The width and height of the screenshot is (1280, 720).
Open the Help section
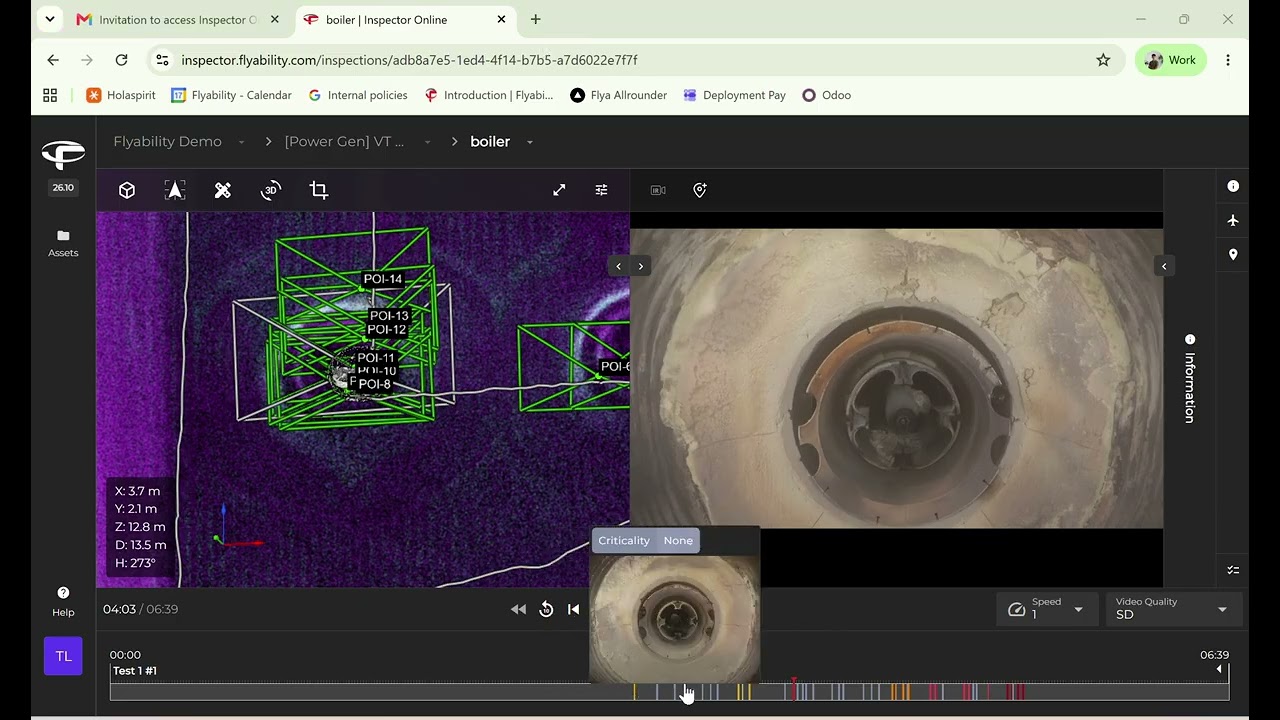pos(63,601)
